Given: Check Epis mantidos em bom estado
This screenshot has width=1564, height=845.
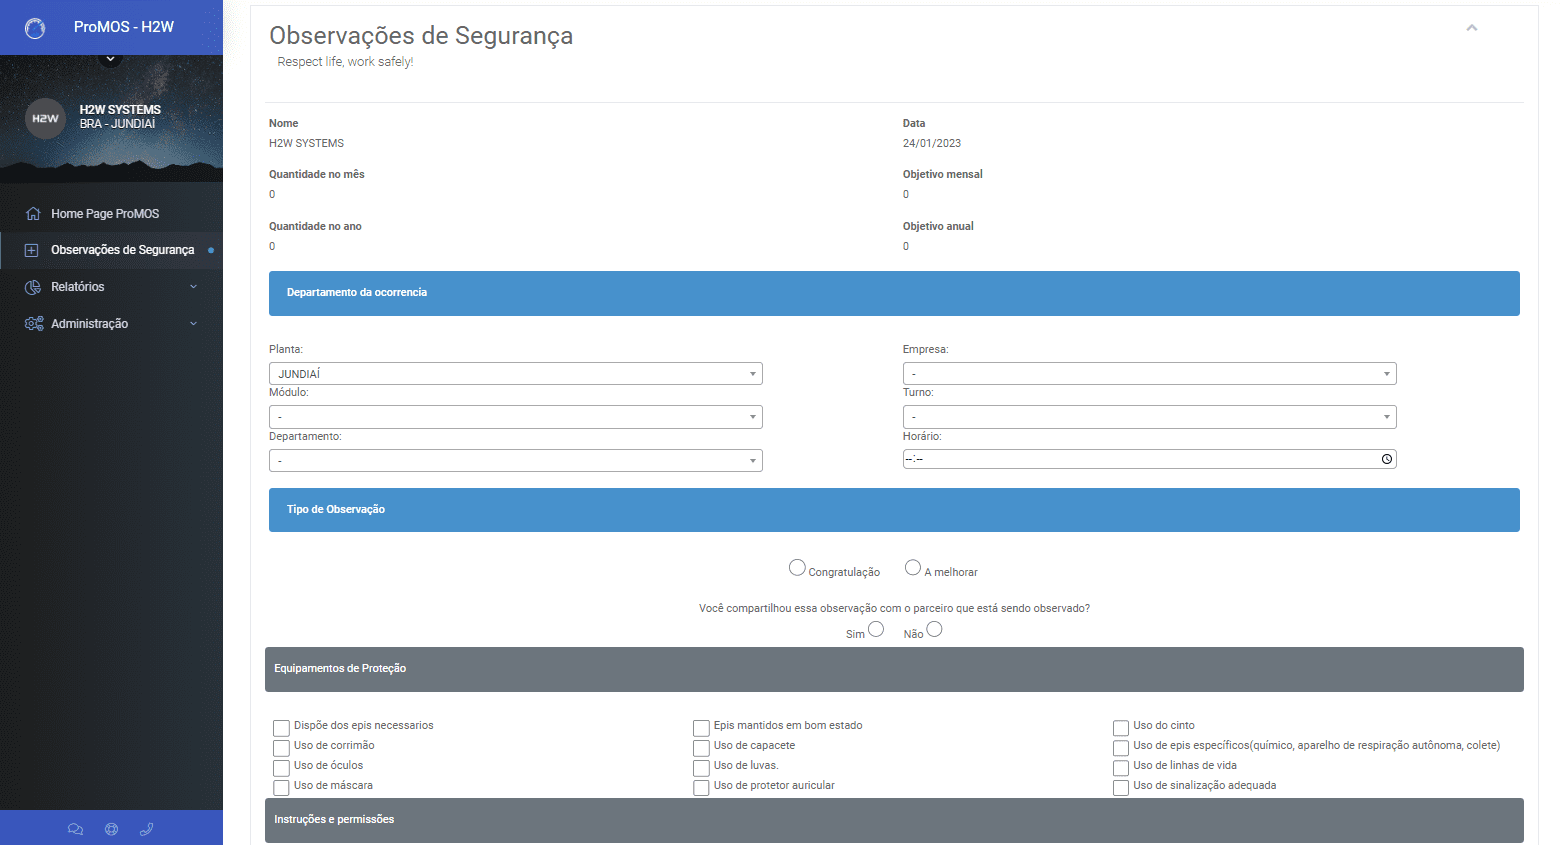Looking at the screenshot, I should point(701,728).
